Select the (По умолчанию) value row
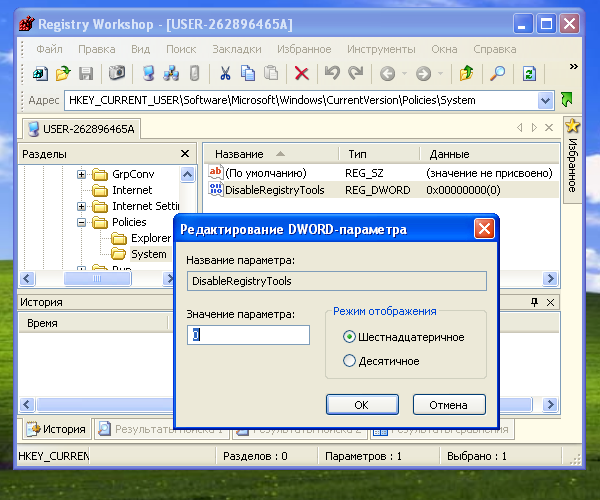The height and width of the screenshot is (500, 600). click(383, 173)
